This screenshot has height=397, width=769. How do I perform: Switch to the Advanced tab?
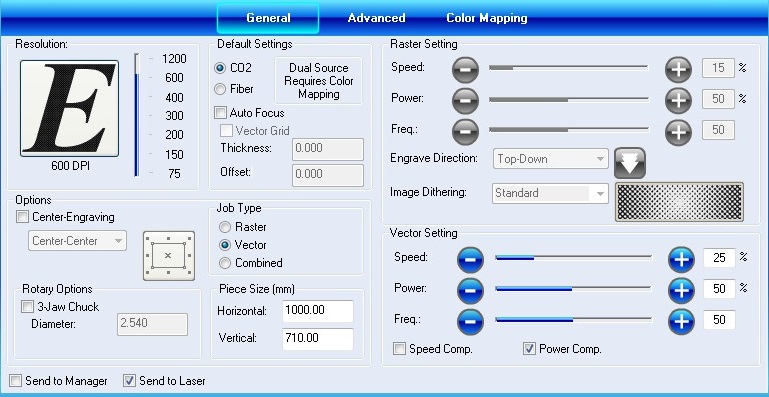click(x=377, y=18)
